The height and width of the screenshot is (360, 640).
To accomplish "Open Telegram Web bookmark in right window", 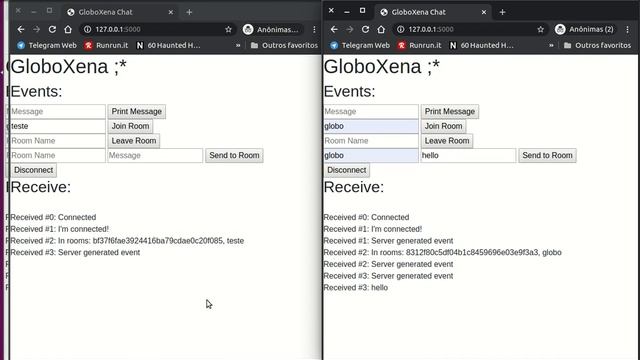I will (x=360, y=45).
